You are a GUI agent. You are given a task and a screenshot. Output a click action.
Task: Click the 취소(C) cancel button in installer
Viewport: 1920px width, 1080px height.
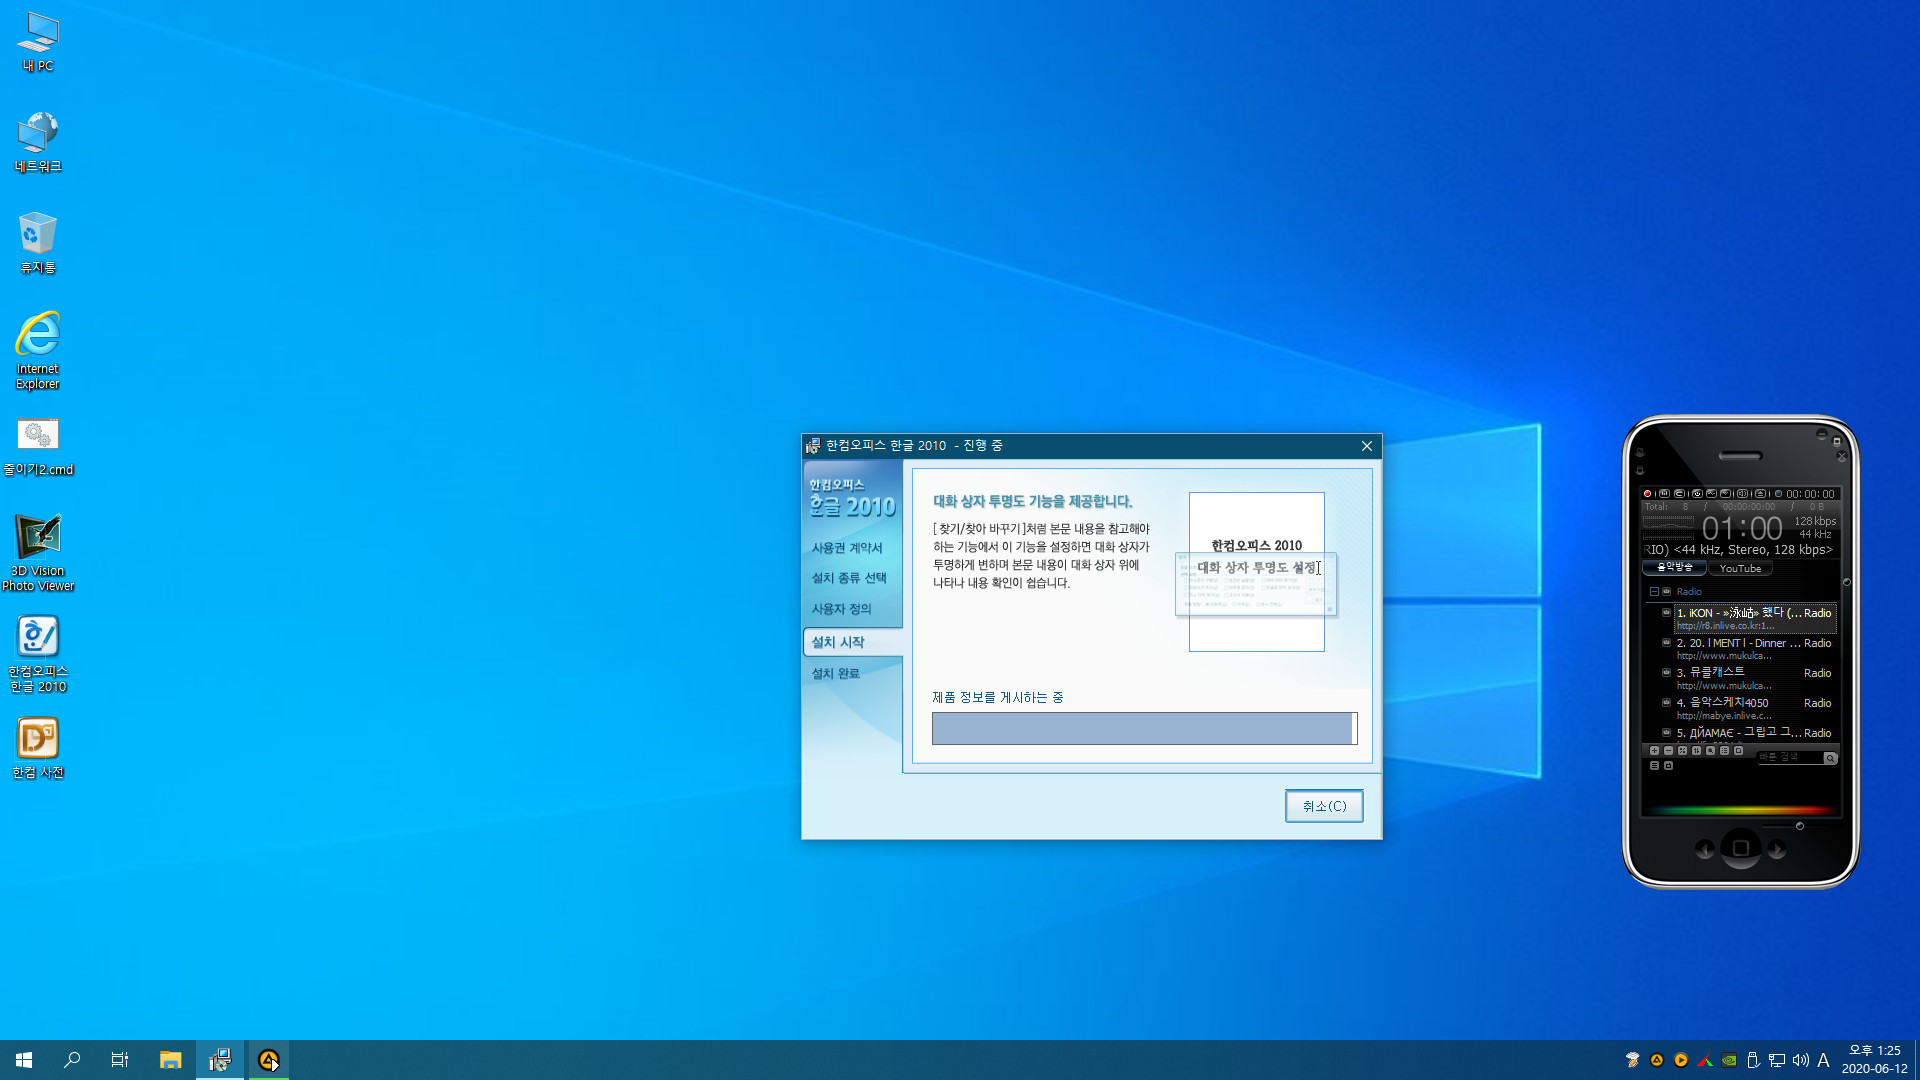1324,806
